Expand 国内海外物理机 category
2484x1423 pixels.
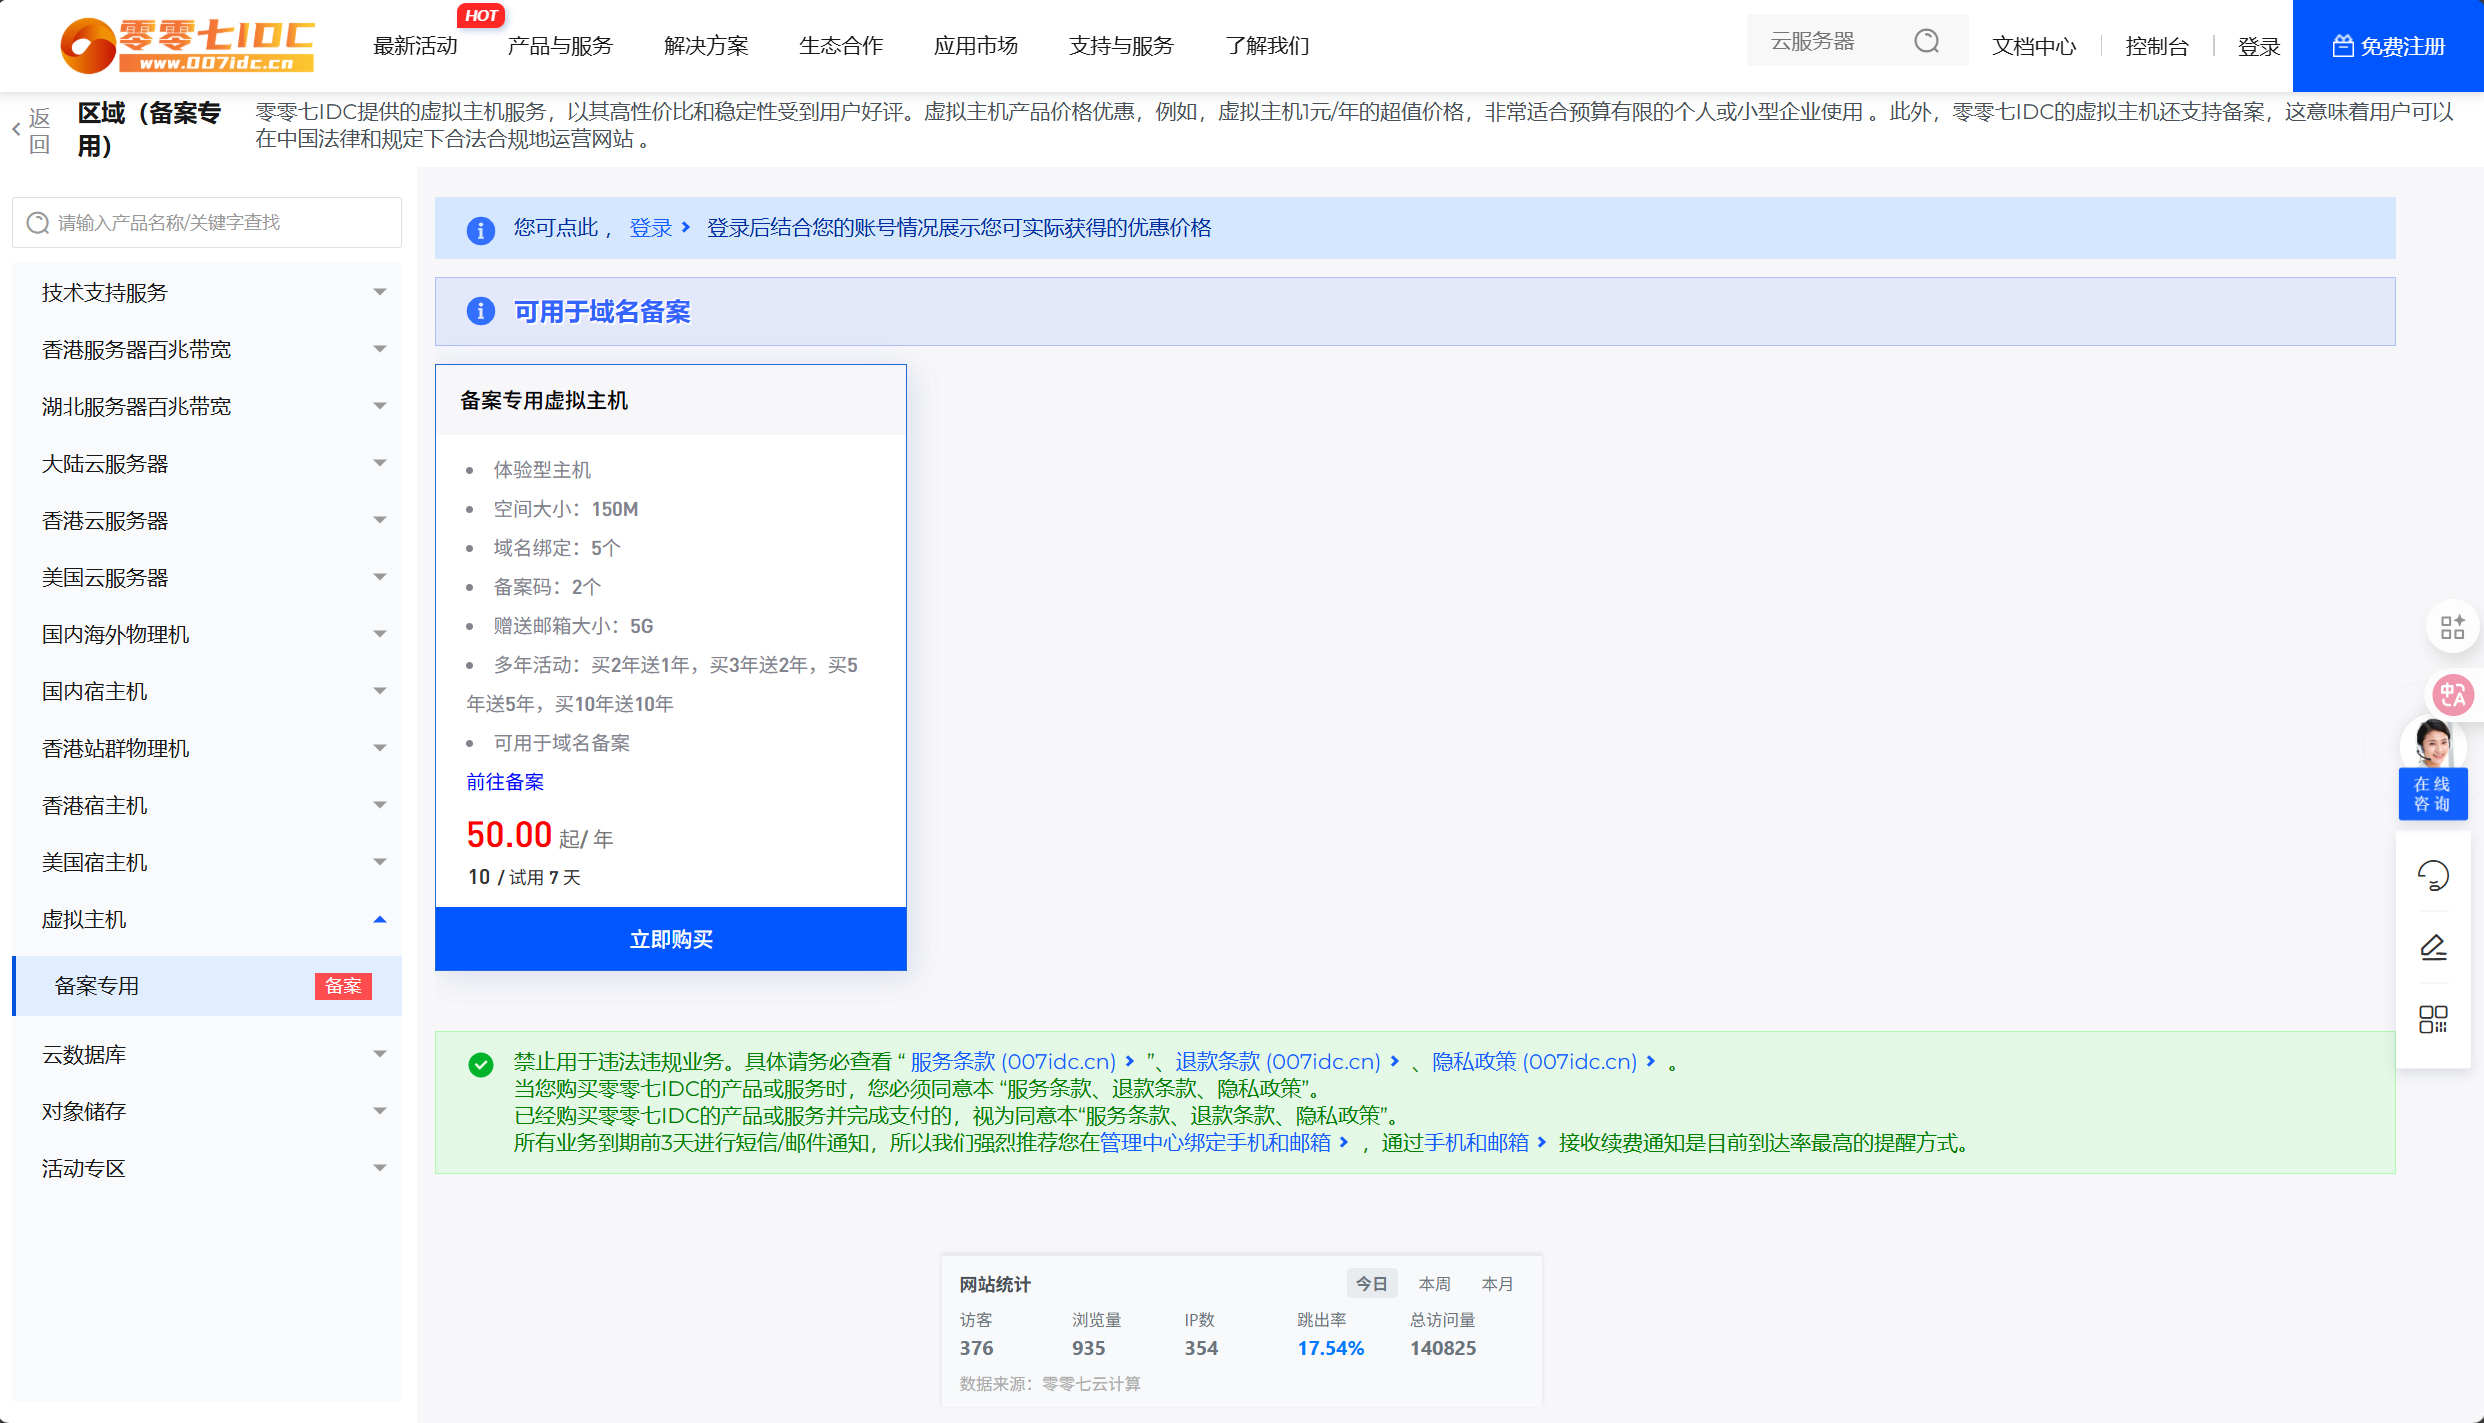click(x=207, y=634)
